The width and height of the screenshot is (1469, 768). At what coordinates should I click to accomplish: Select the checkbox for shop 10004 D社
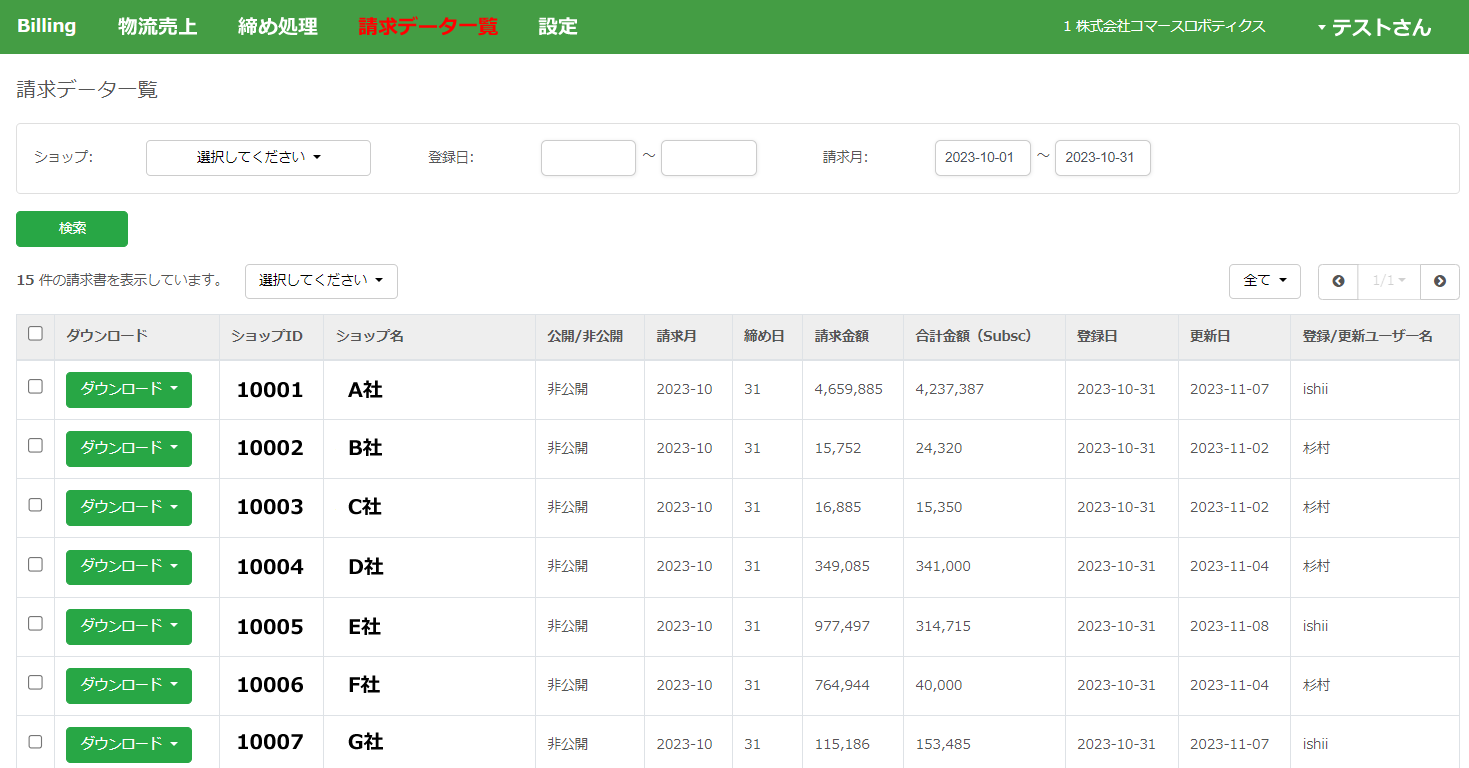point(36,564)
